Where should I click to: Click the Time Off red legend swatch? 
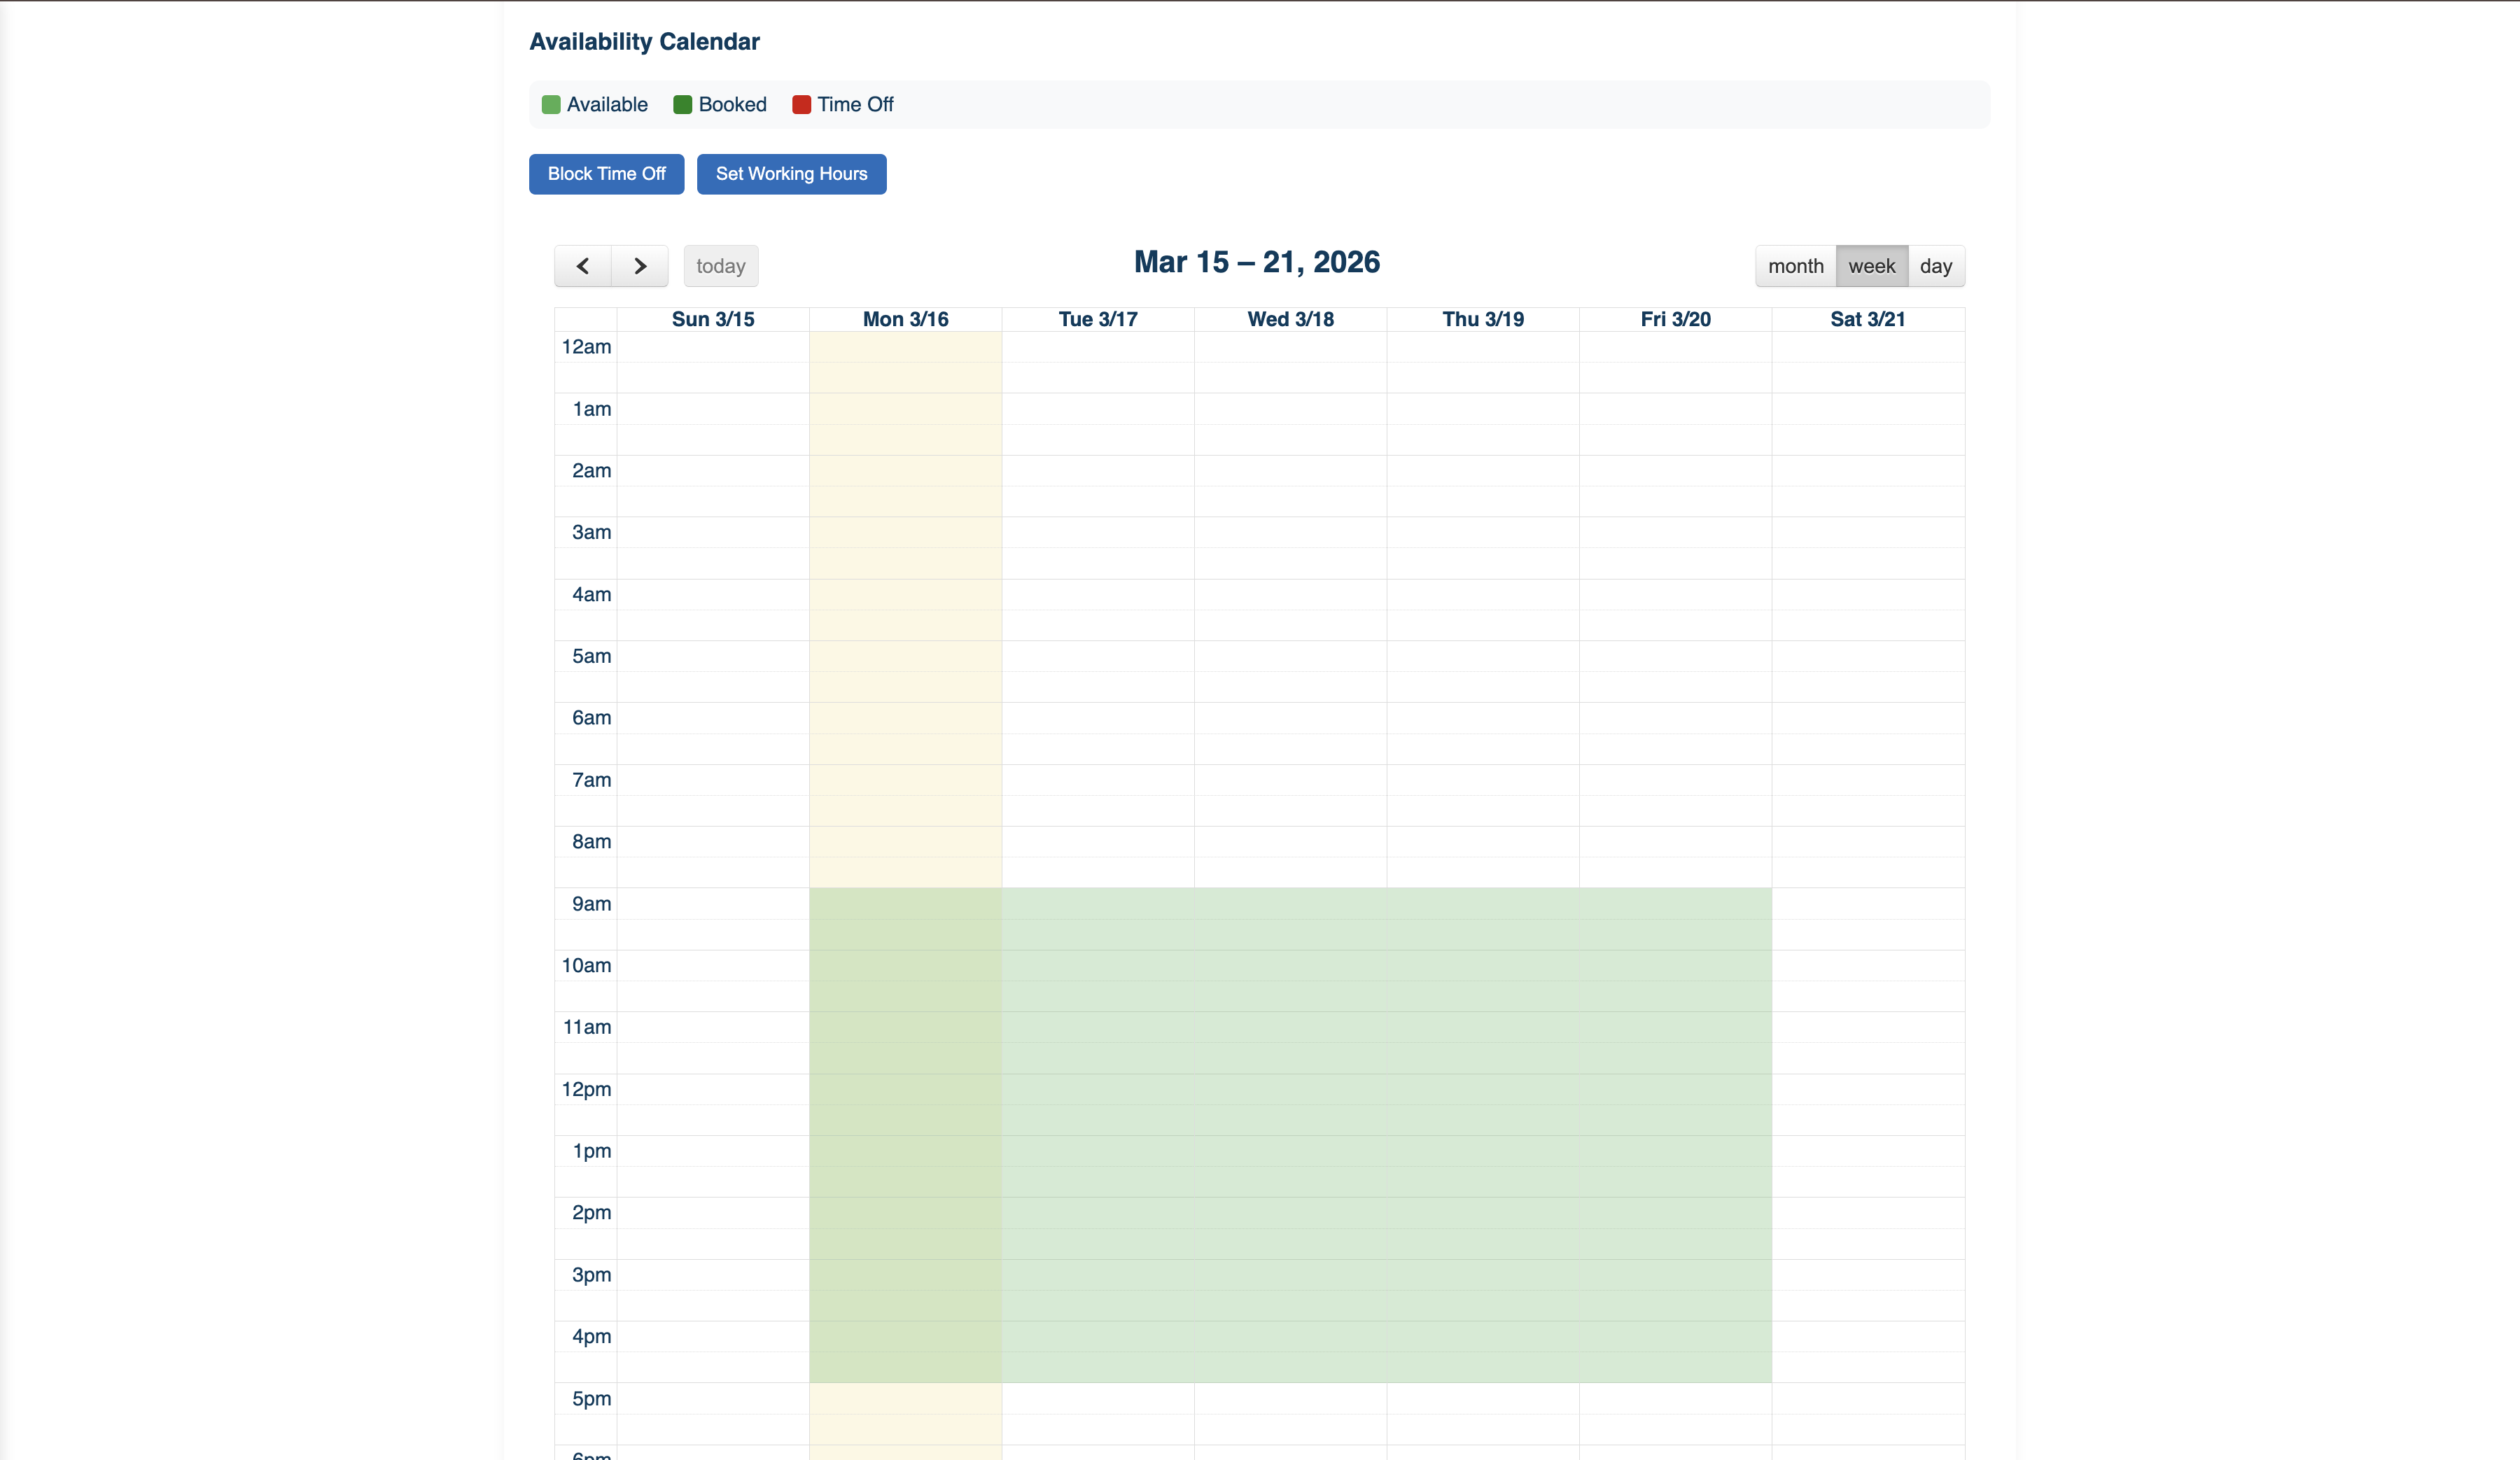(x=801, y=104)
